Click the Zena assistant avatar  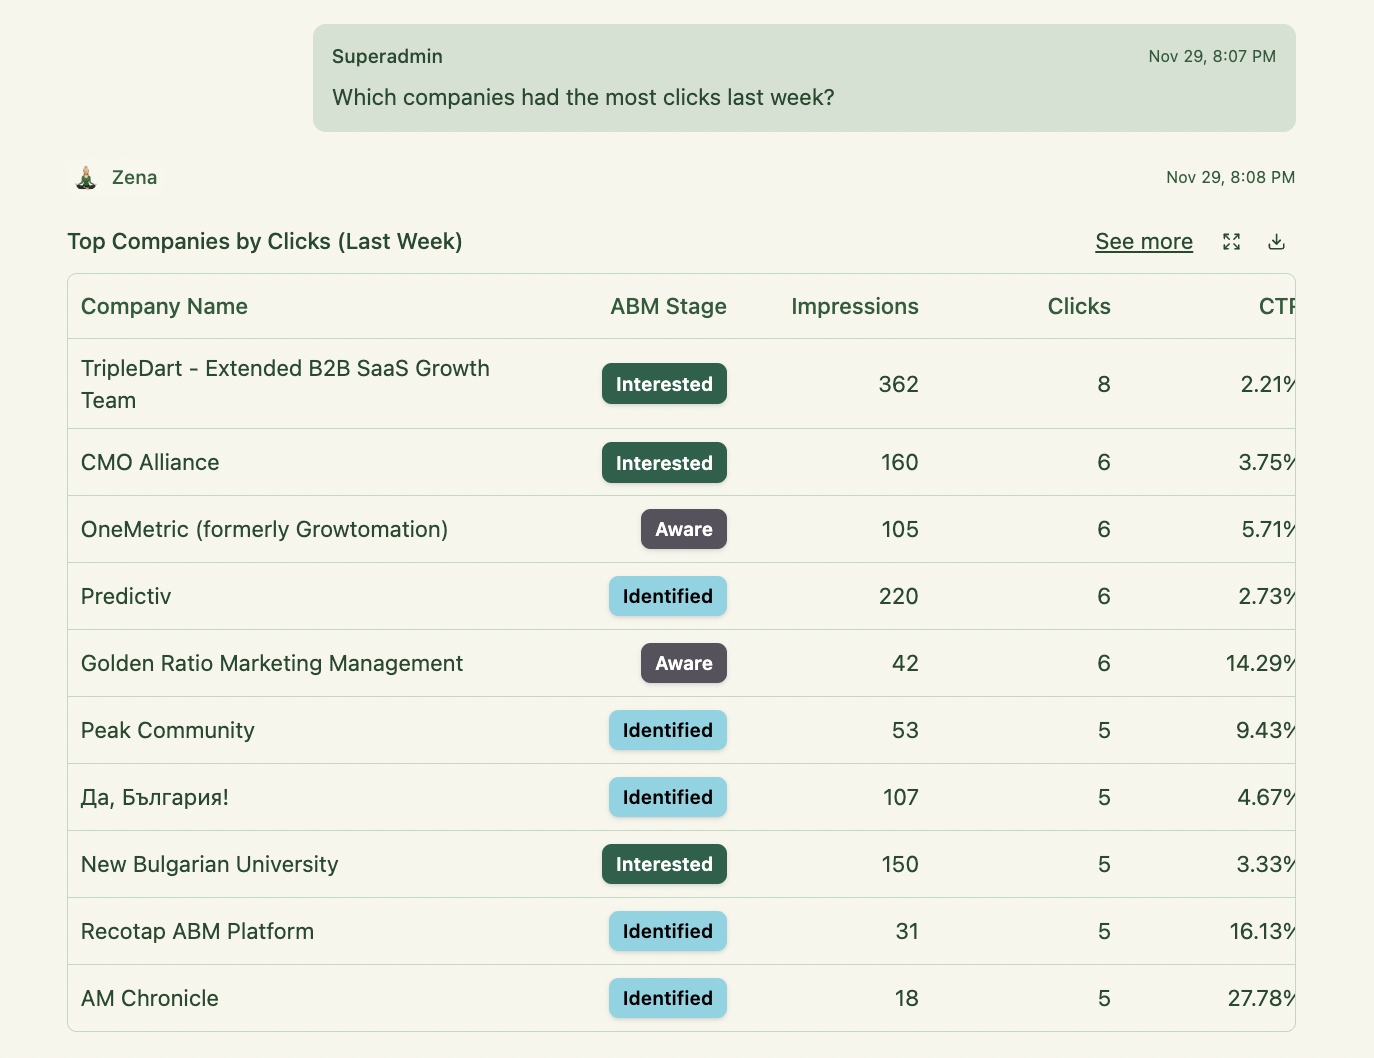click(x=86, y=177)
